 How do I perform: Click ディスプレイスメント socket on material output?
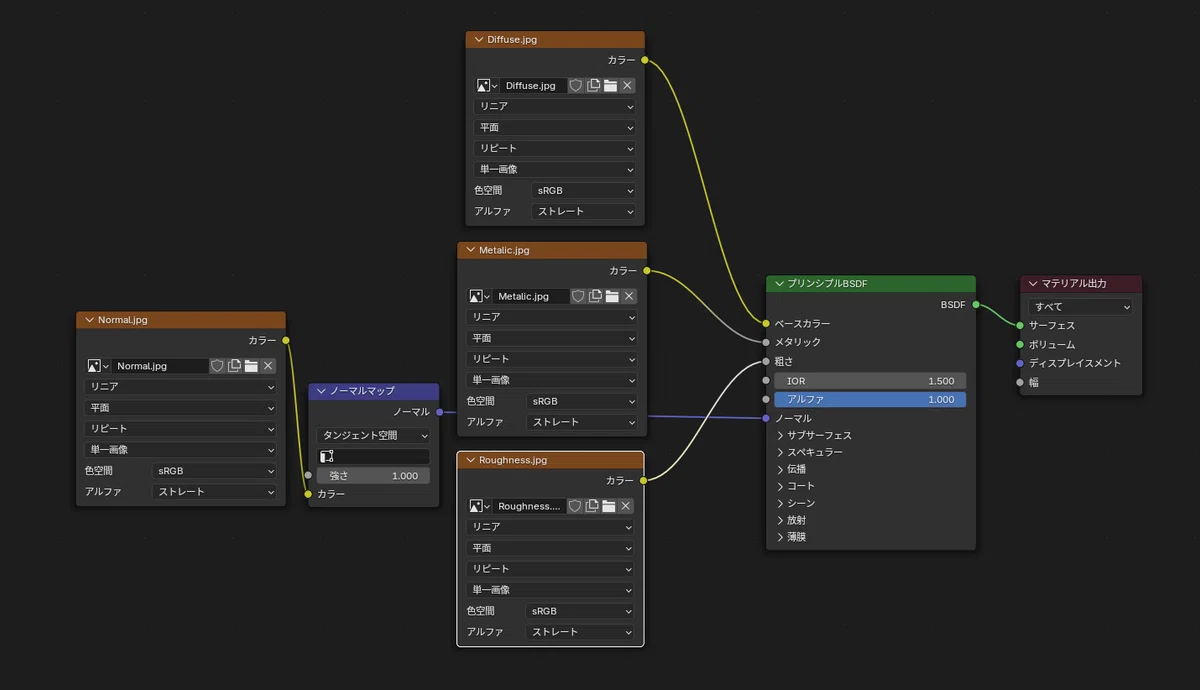(1020, 364)
